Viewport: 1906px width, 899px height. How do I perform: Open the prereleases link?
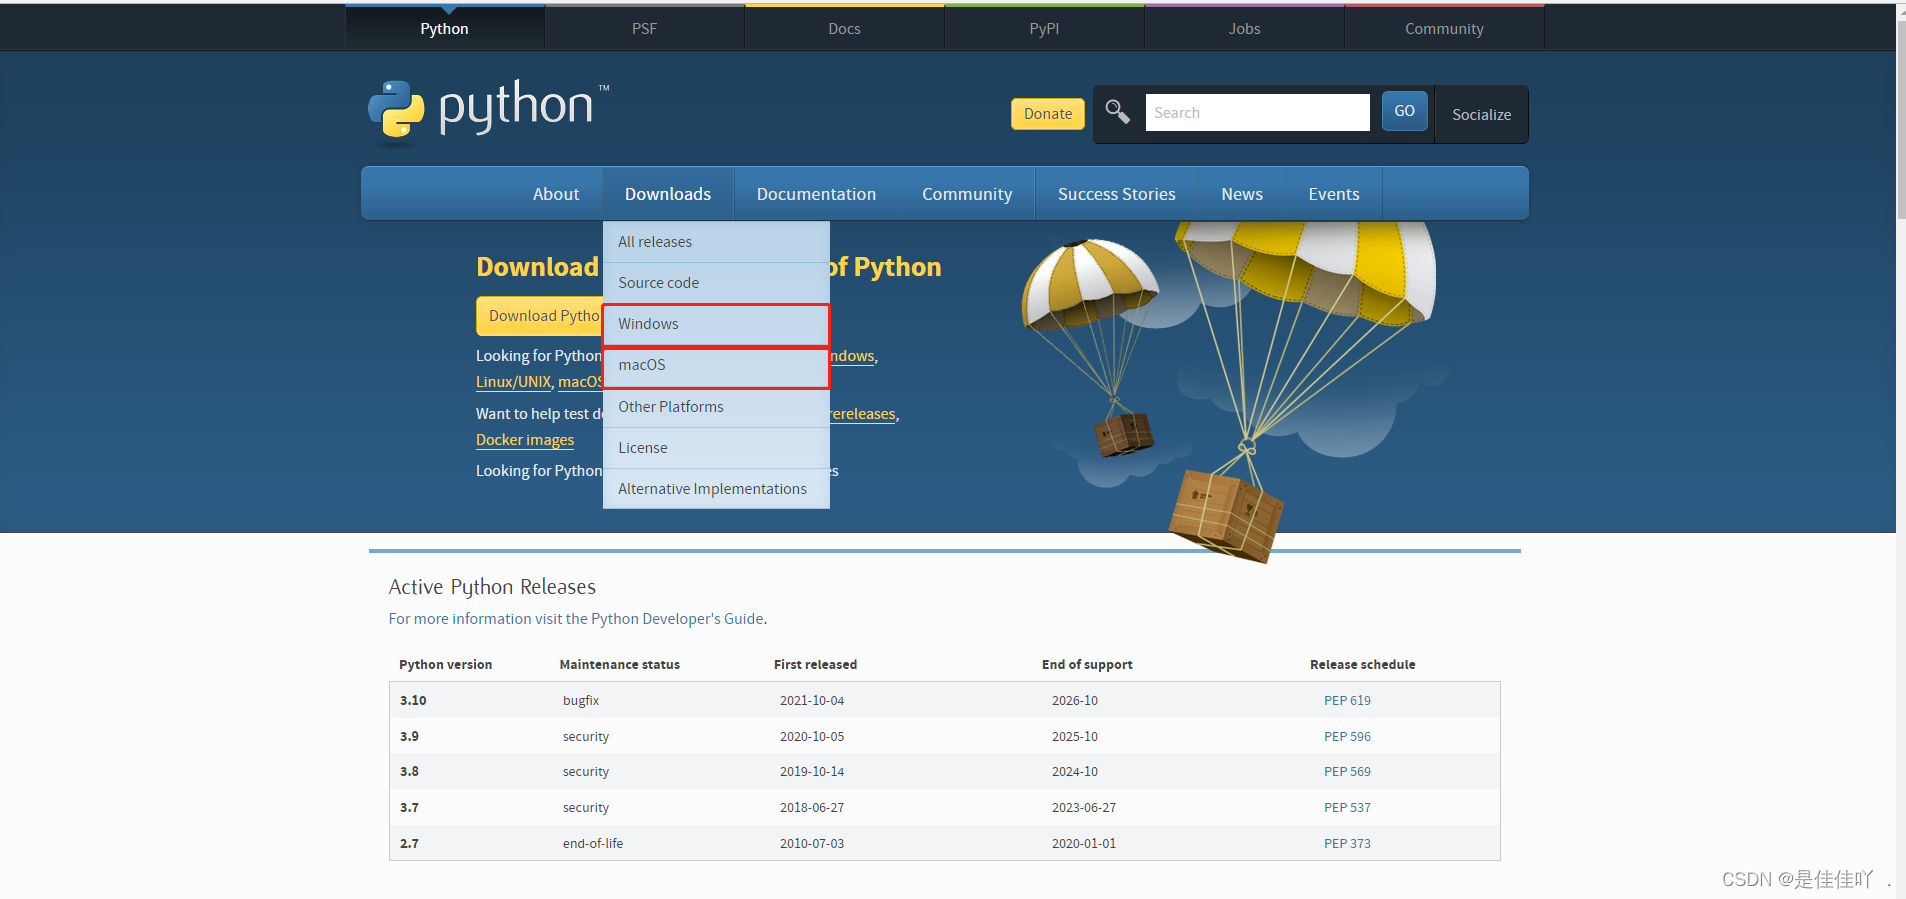coord(863,414)
